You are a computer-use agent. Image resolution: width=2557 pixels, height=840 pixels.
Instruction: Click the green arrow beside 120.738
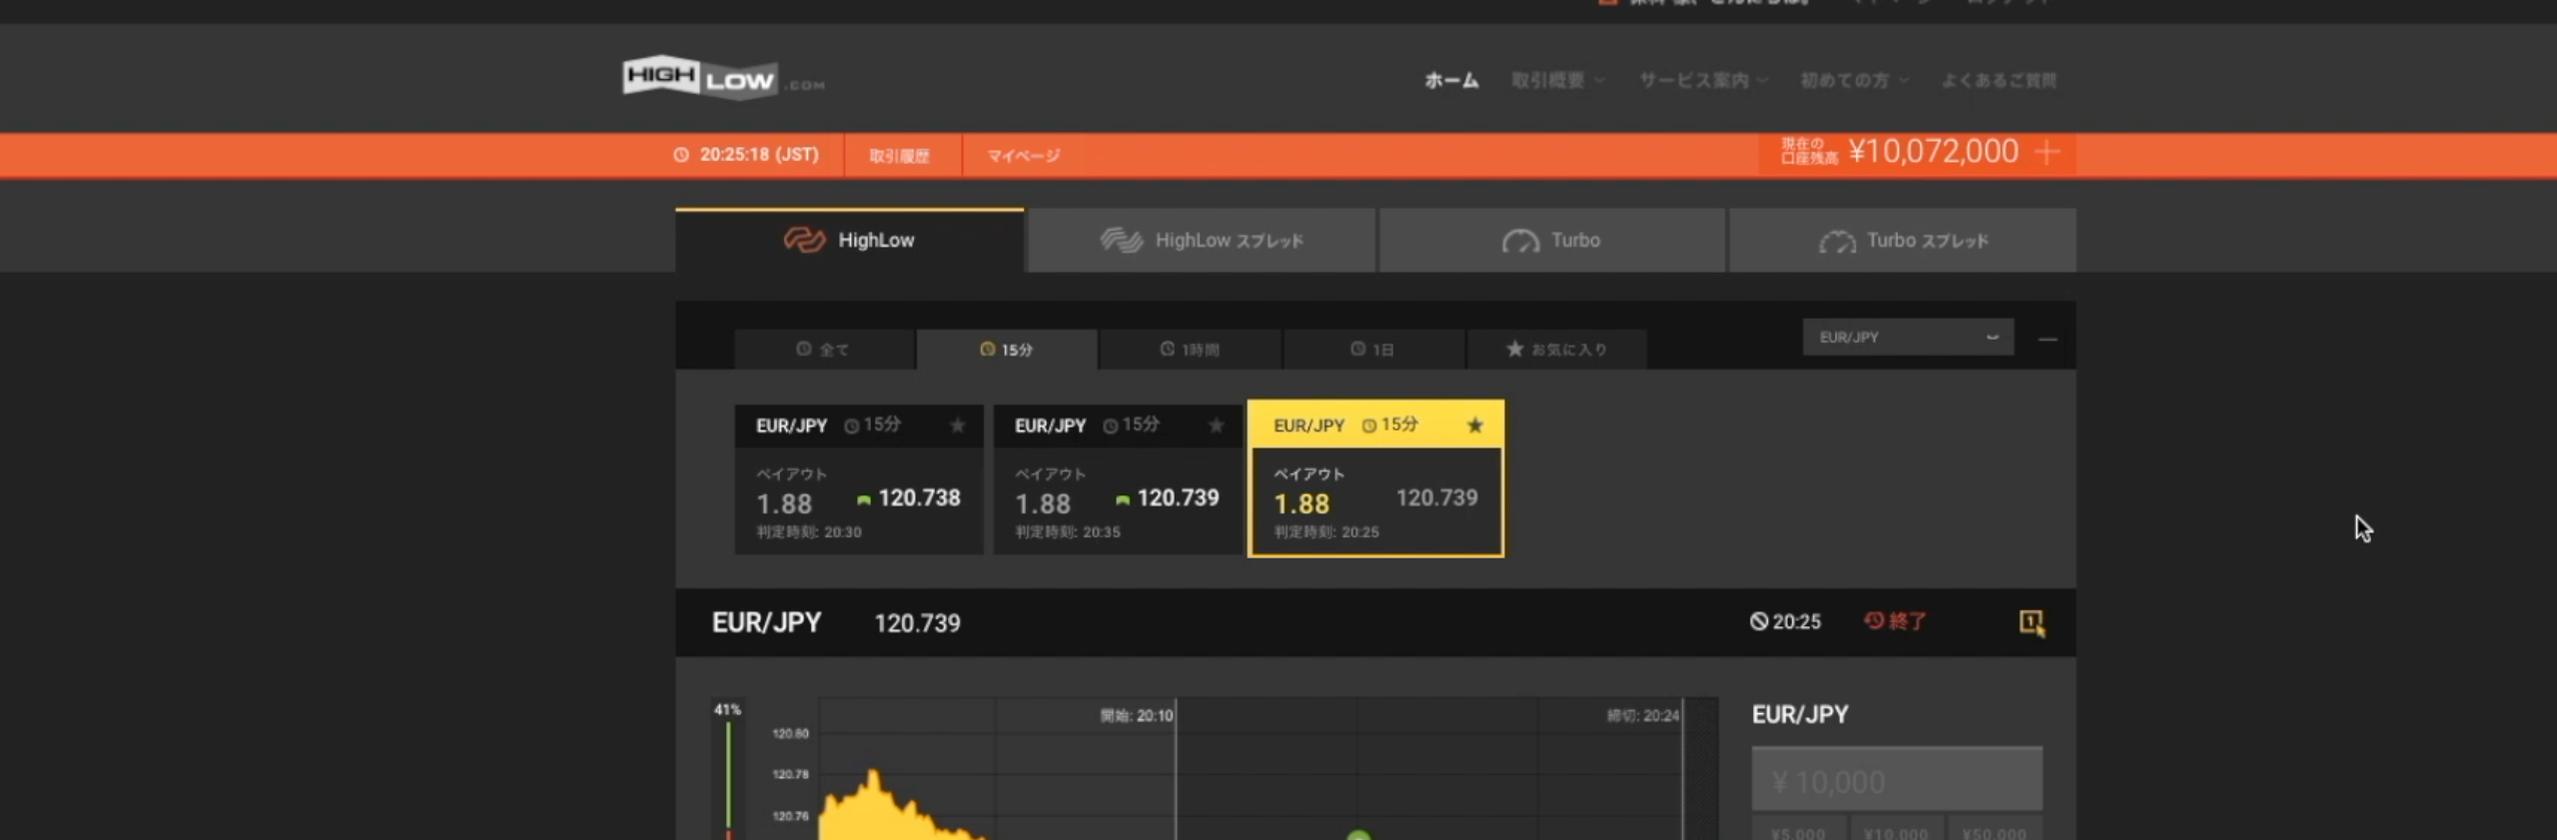[x=864, y=499]
